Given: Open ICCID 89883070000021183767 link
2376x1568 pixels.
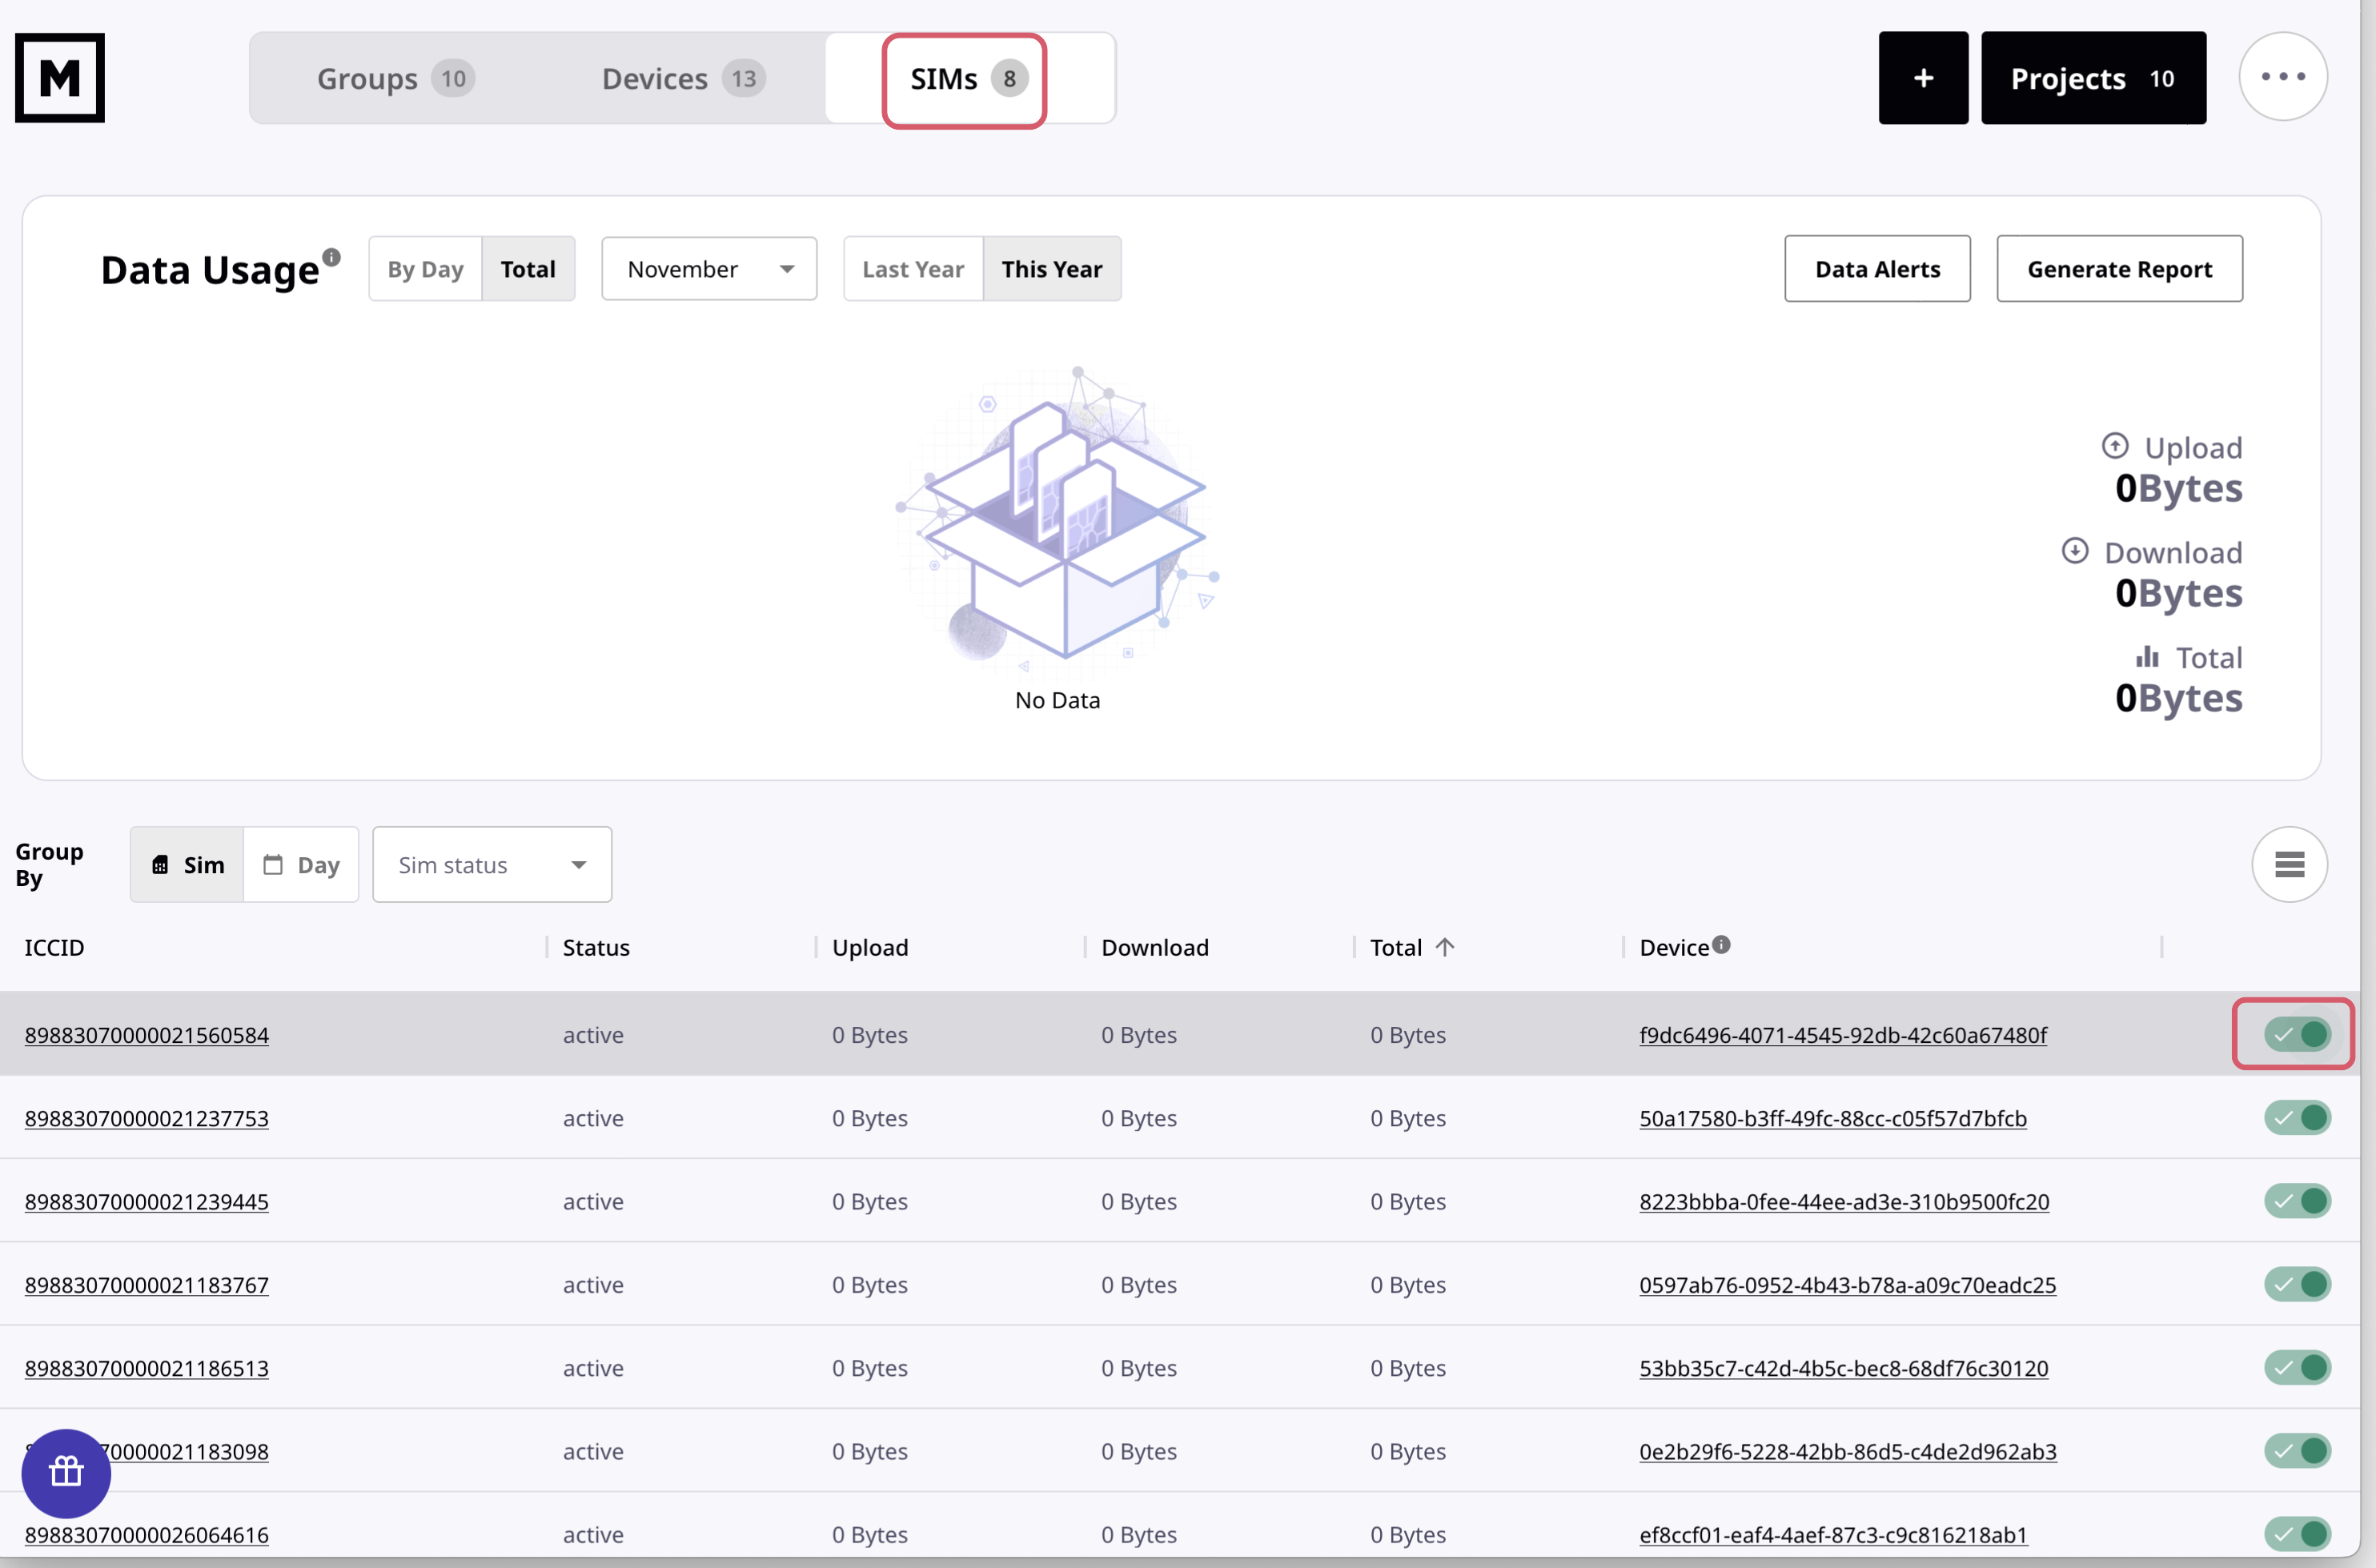Looking at the screenshot, I should click(x=147, y=1284).
